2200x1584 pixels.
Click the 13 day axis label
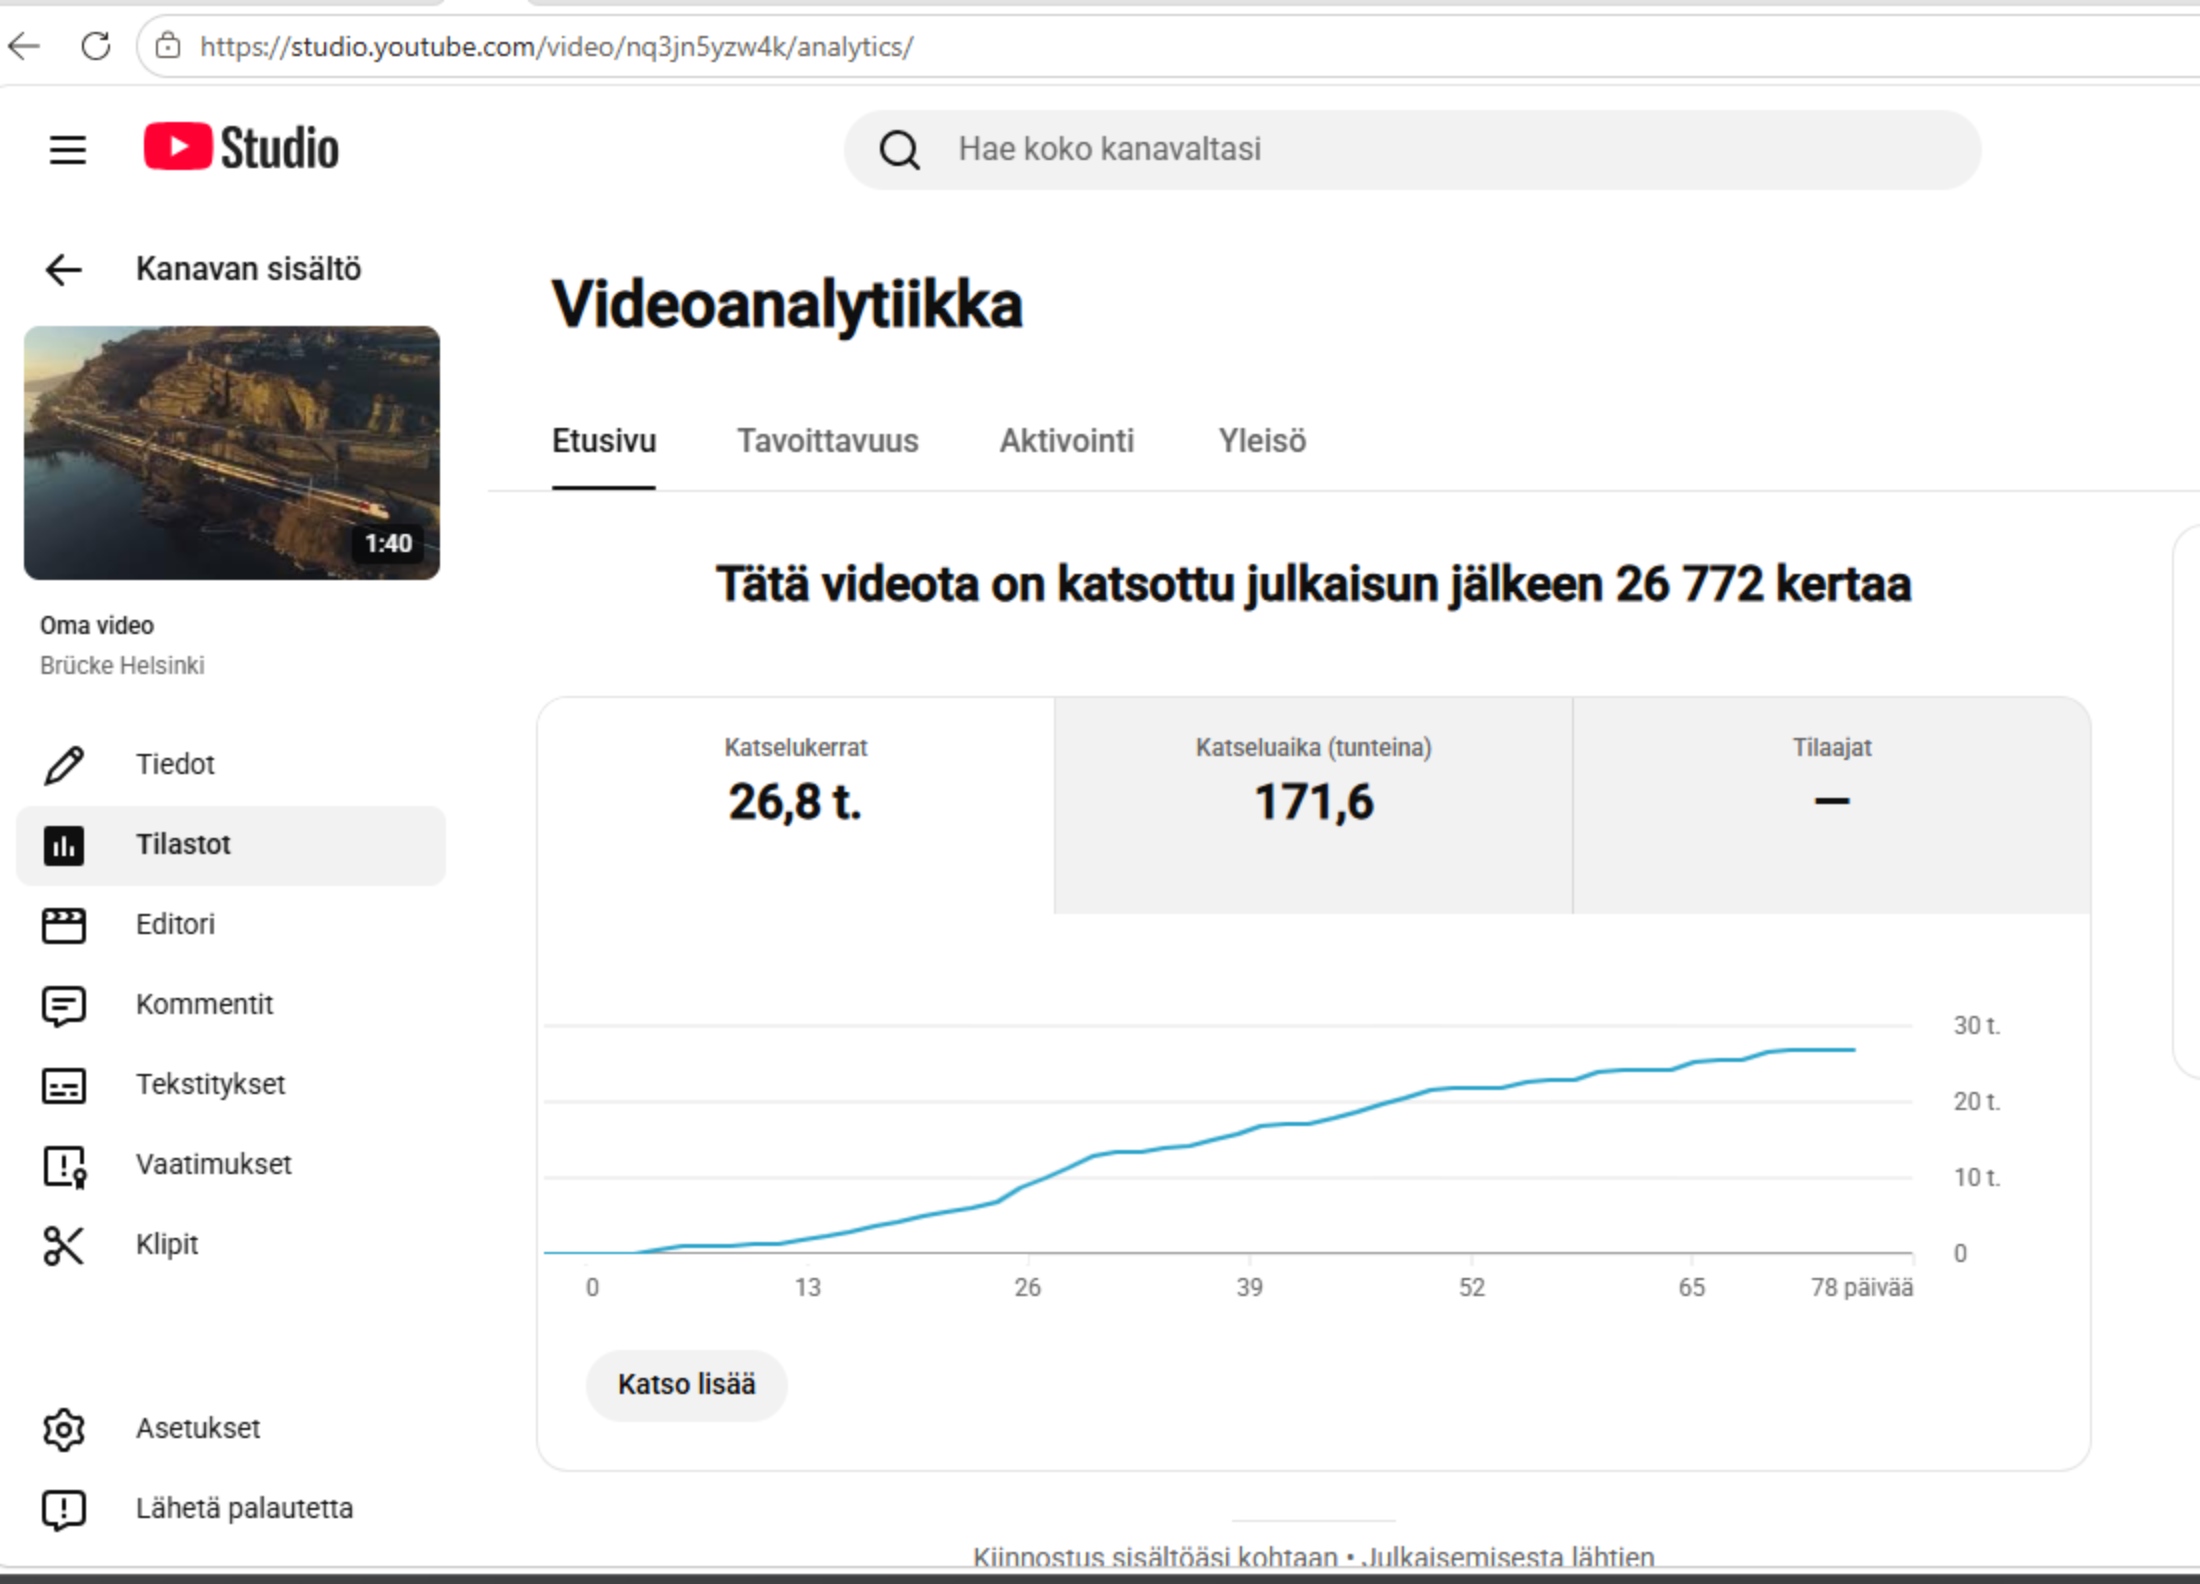point(808,1288)
